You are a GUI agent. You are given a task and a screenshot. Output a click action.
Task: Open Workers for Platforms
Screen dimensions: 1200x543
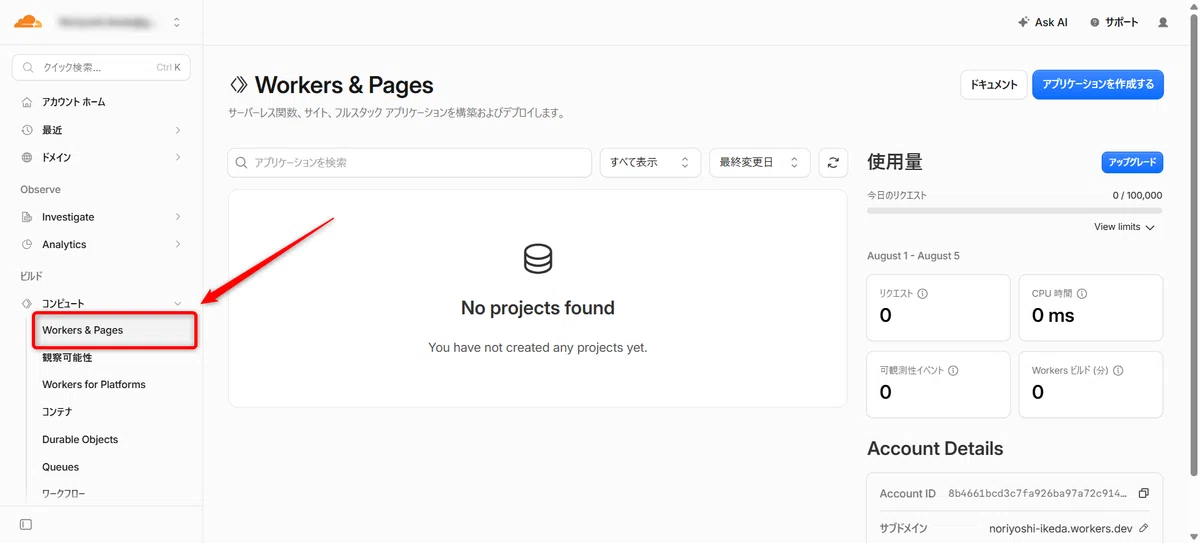coord(94,385)
